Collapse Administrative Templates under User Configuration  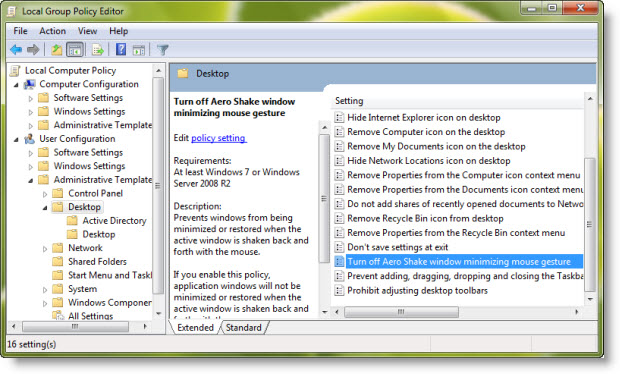pyautogui.click(x=31, y=180)
